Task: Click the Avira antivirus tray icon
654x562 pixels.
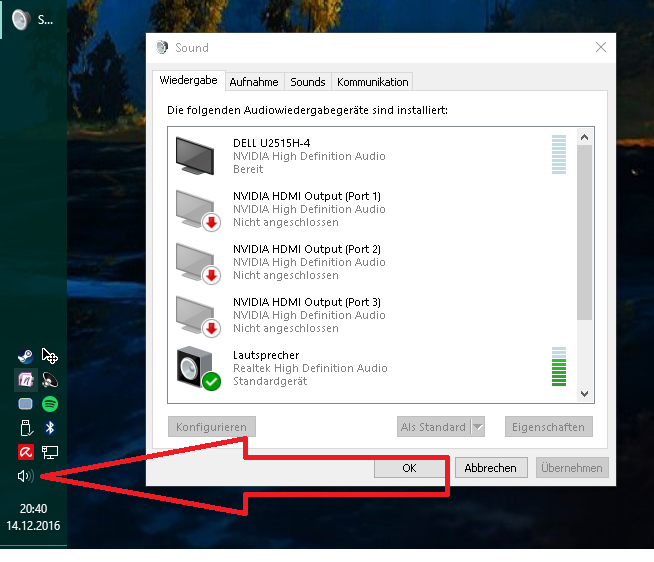Action: click(x=26, y=452)
